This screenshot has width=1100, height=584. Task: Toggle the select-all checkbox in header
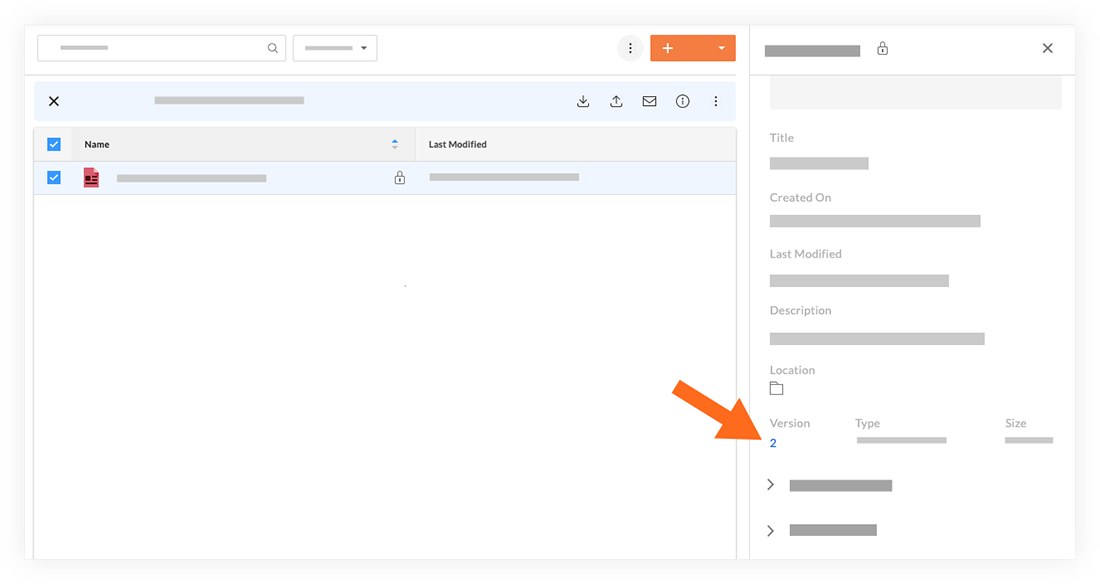[54, 144]
